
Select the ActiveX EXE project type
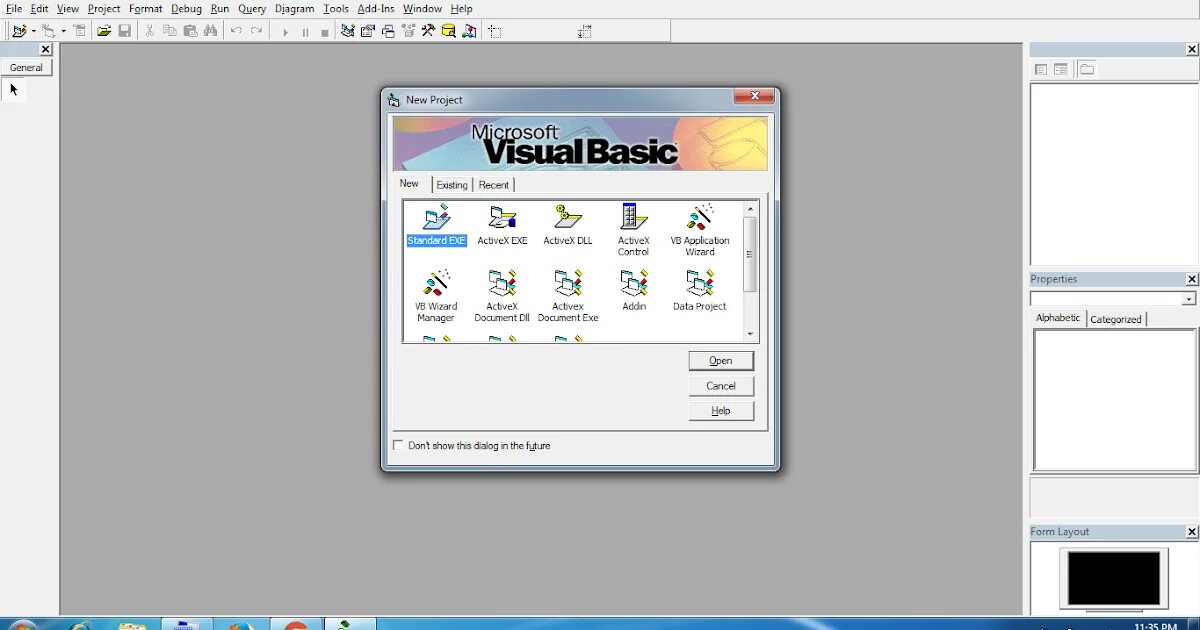pyautogui.click(x=502, y=226)
